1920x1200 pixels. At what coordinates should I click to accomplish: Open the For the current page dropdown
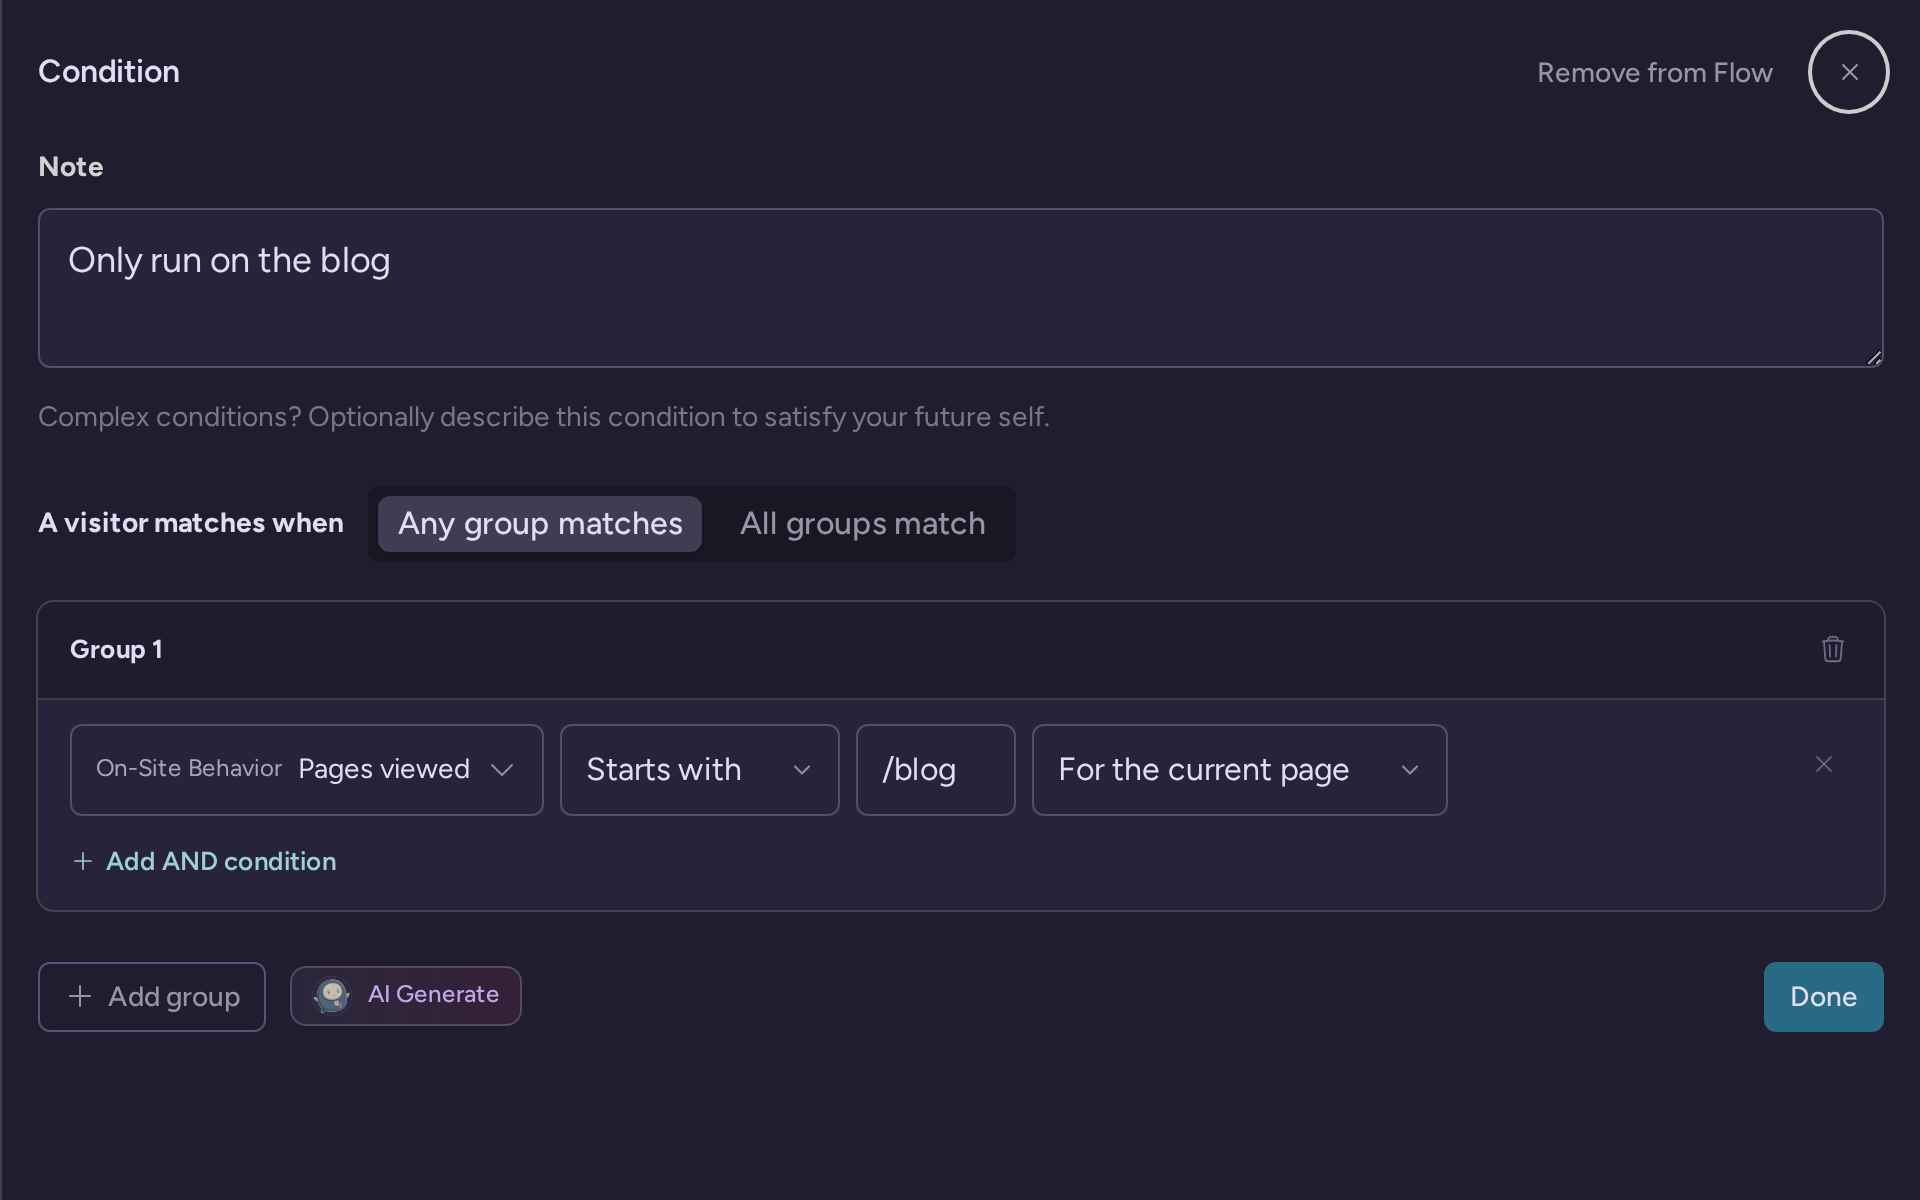(1240, 770)
